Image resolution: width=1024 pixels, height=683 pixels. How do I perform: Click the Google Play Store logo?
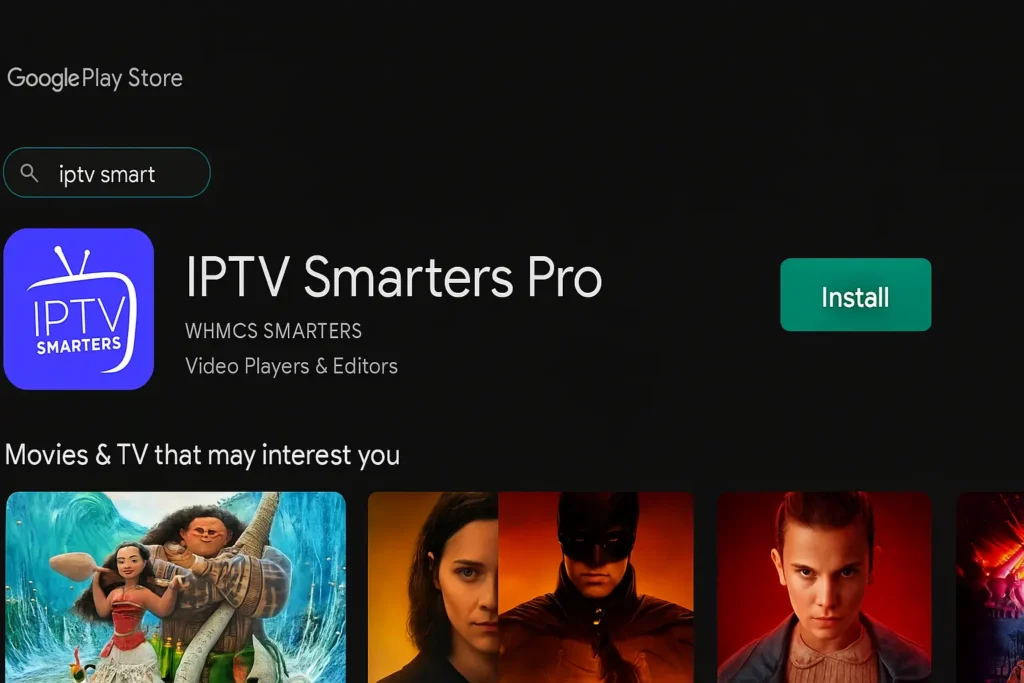[95, 78]
